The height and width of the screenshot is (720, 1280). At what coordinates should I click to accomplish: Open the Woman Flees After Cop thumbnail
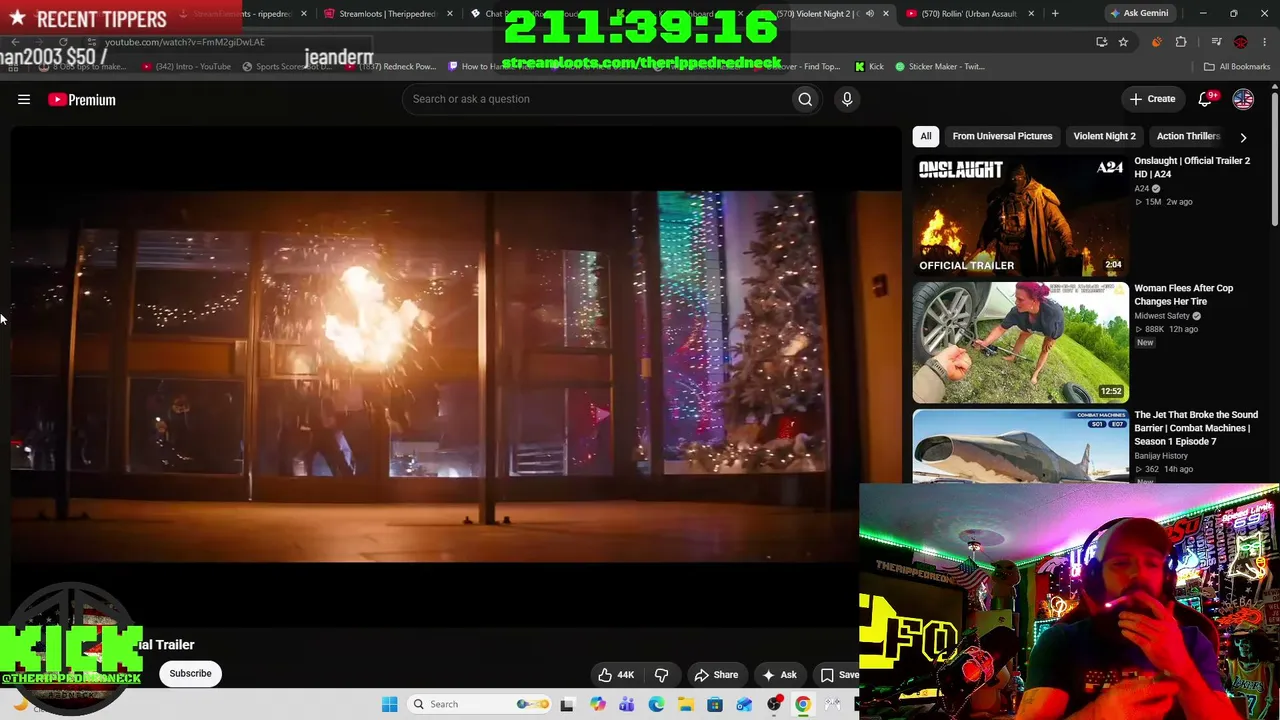coord(1020,342)
